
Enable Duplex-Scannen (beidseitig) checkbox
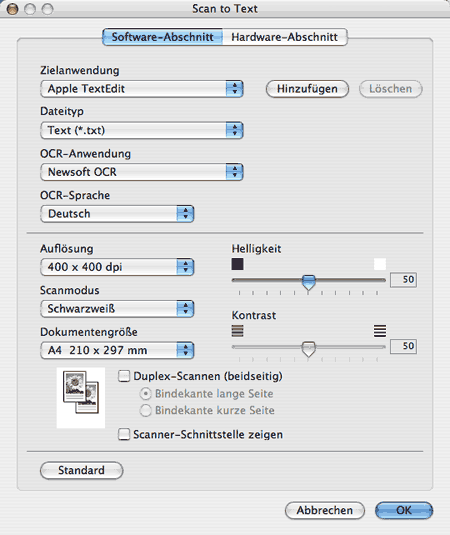pos(124,376)
